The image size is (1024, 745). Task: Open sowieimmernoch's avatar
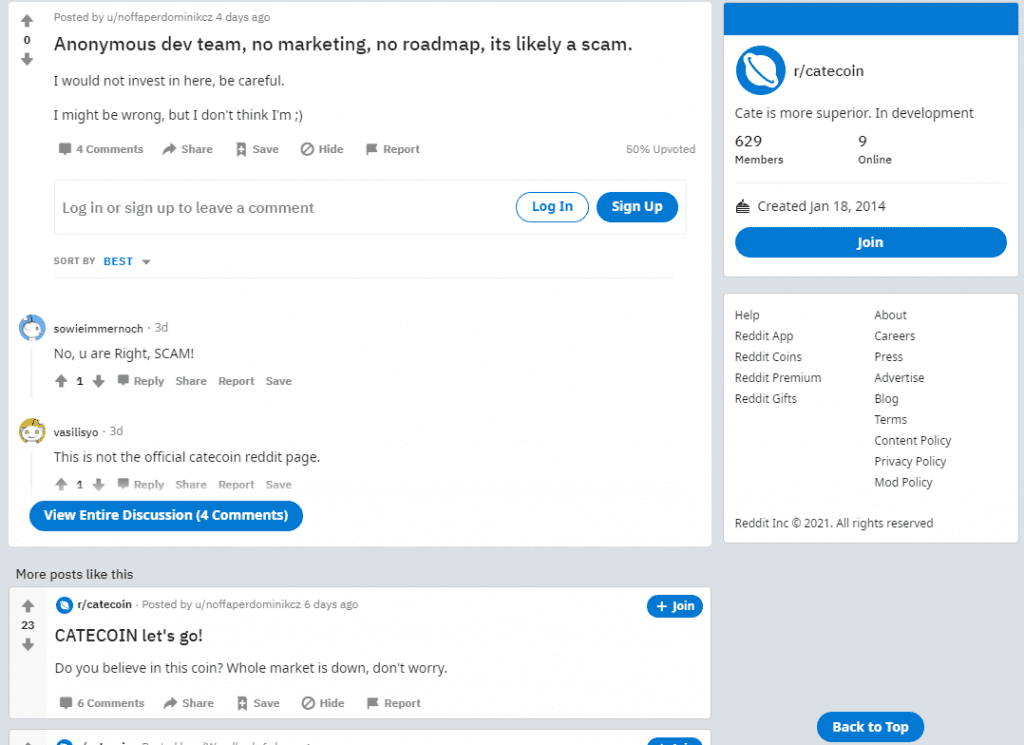click(x=32, y=328)
